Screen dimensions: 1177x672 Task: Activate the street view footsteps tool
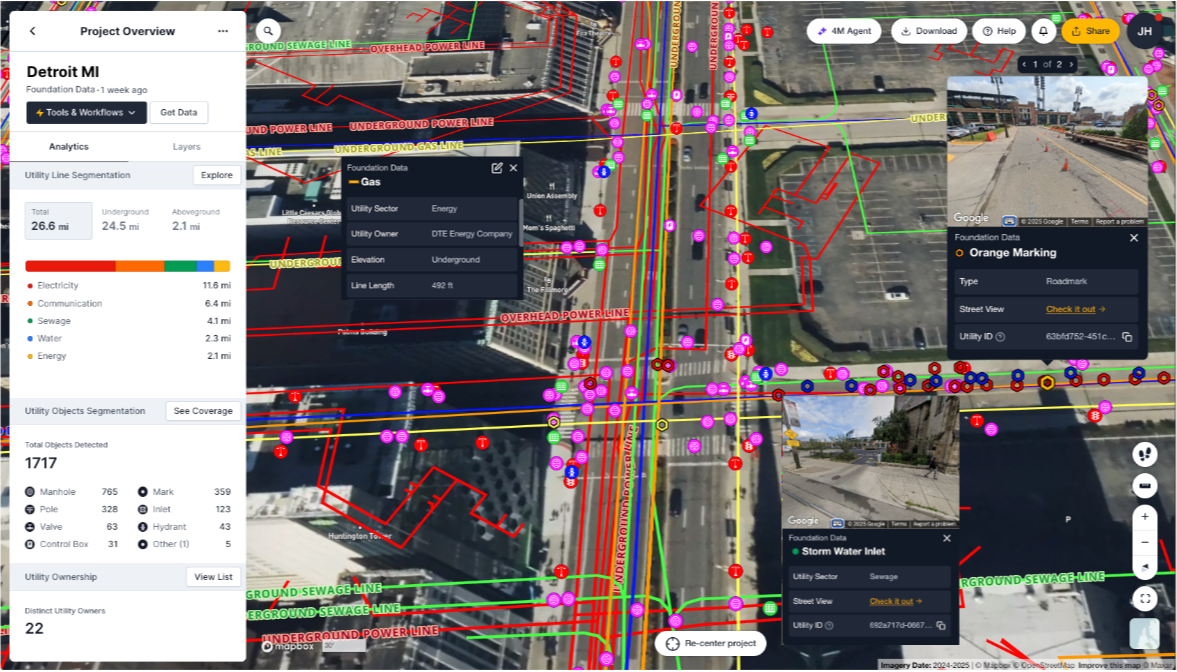[x=1145, y=454]
